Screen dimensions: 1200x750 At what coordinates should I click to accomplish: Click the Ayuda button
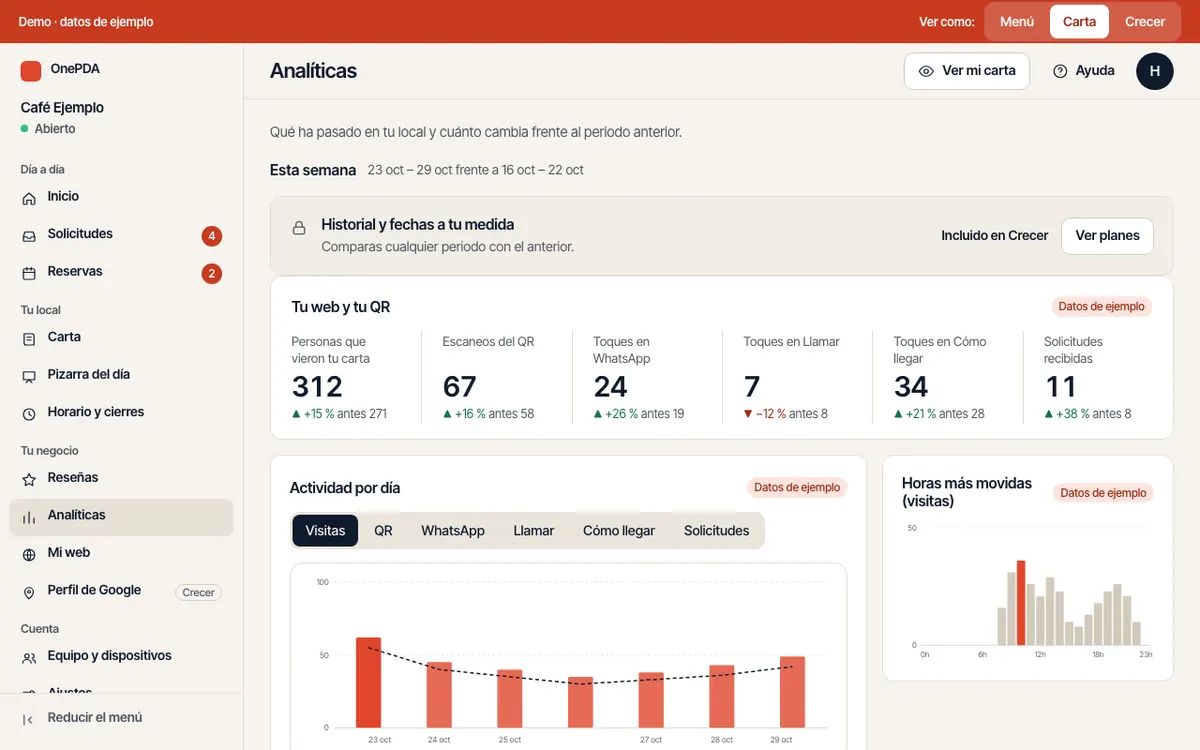click(1083, 71)
